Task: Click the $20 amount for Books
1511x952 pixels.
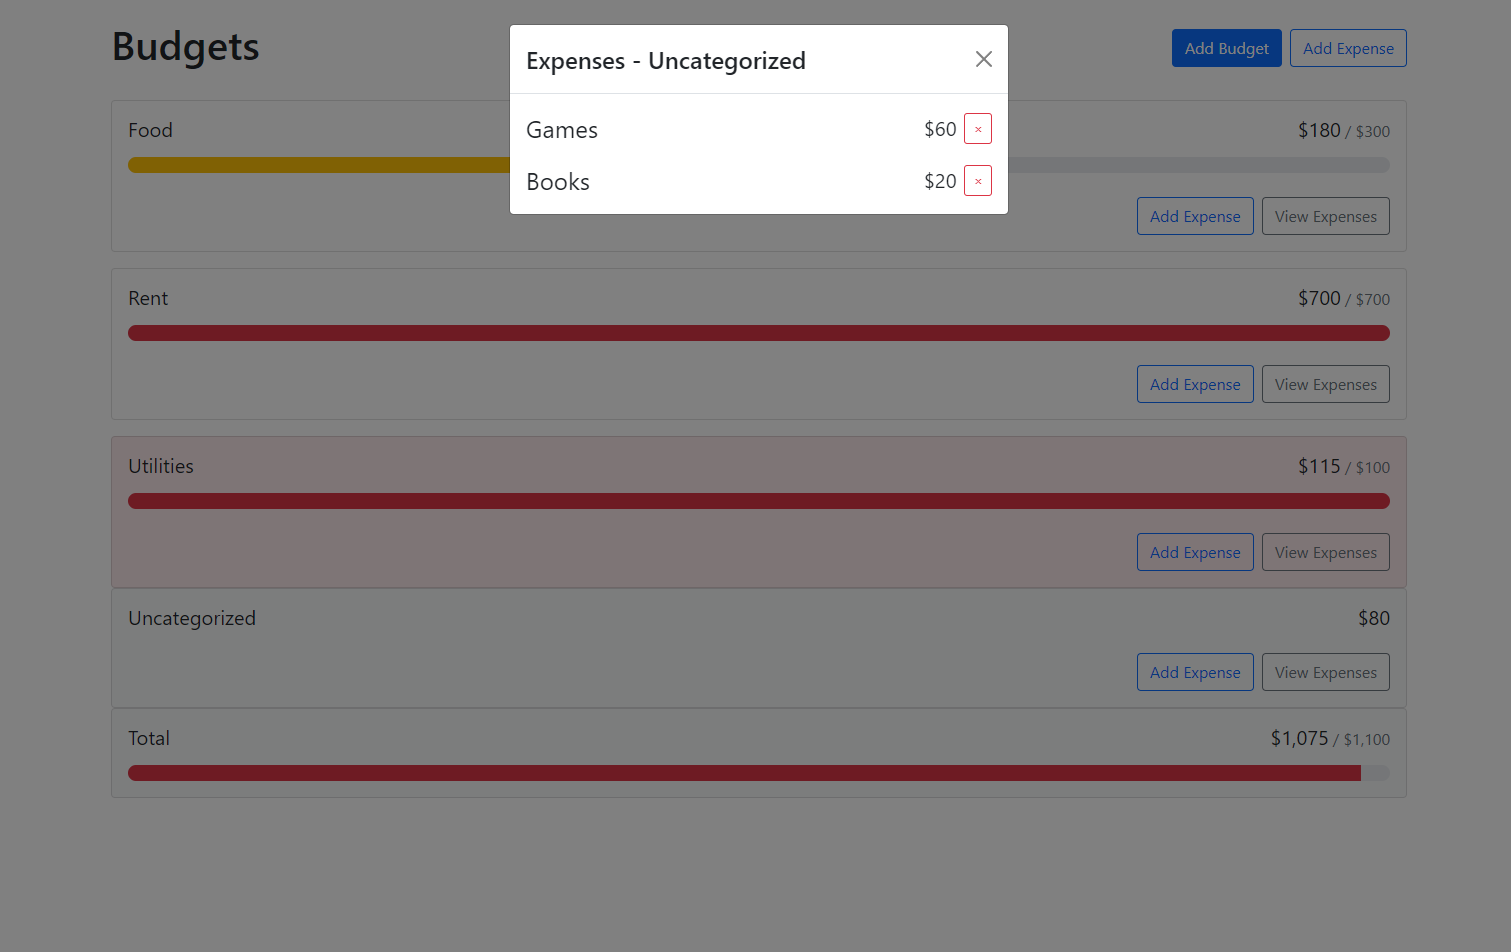Action: coord(940,181)
